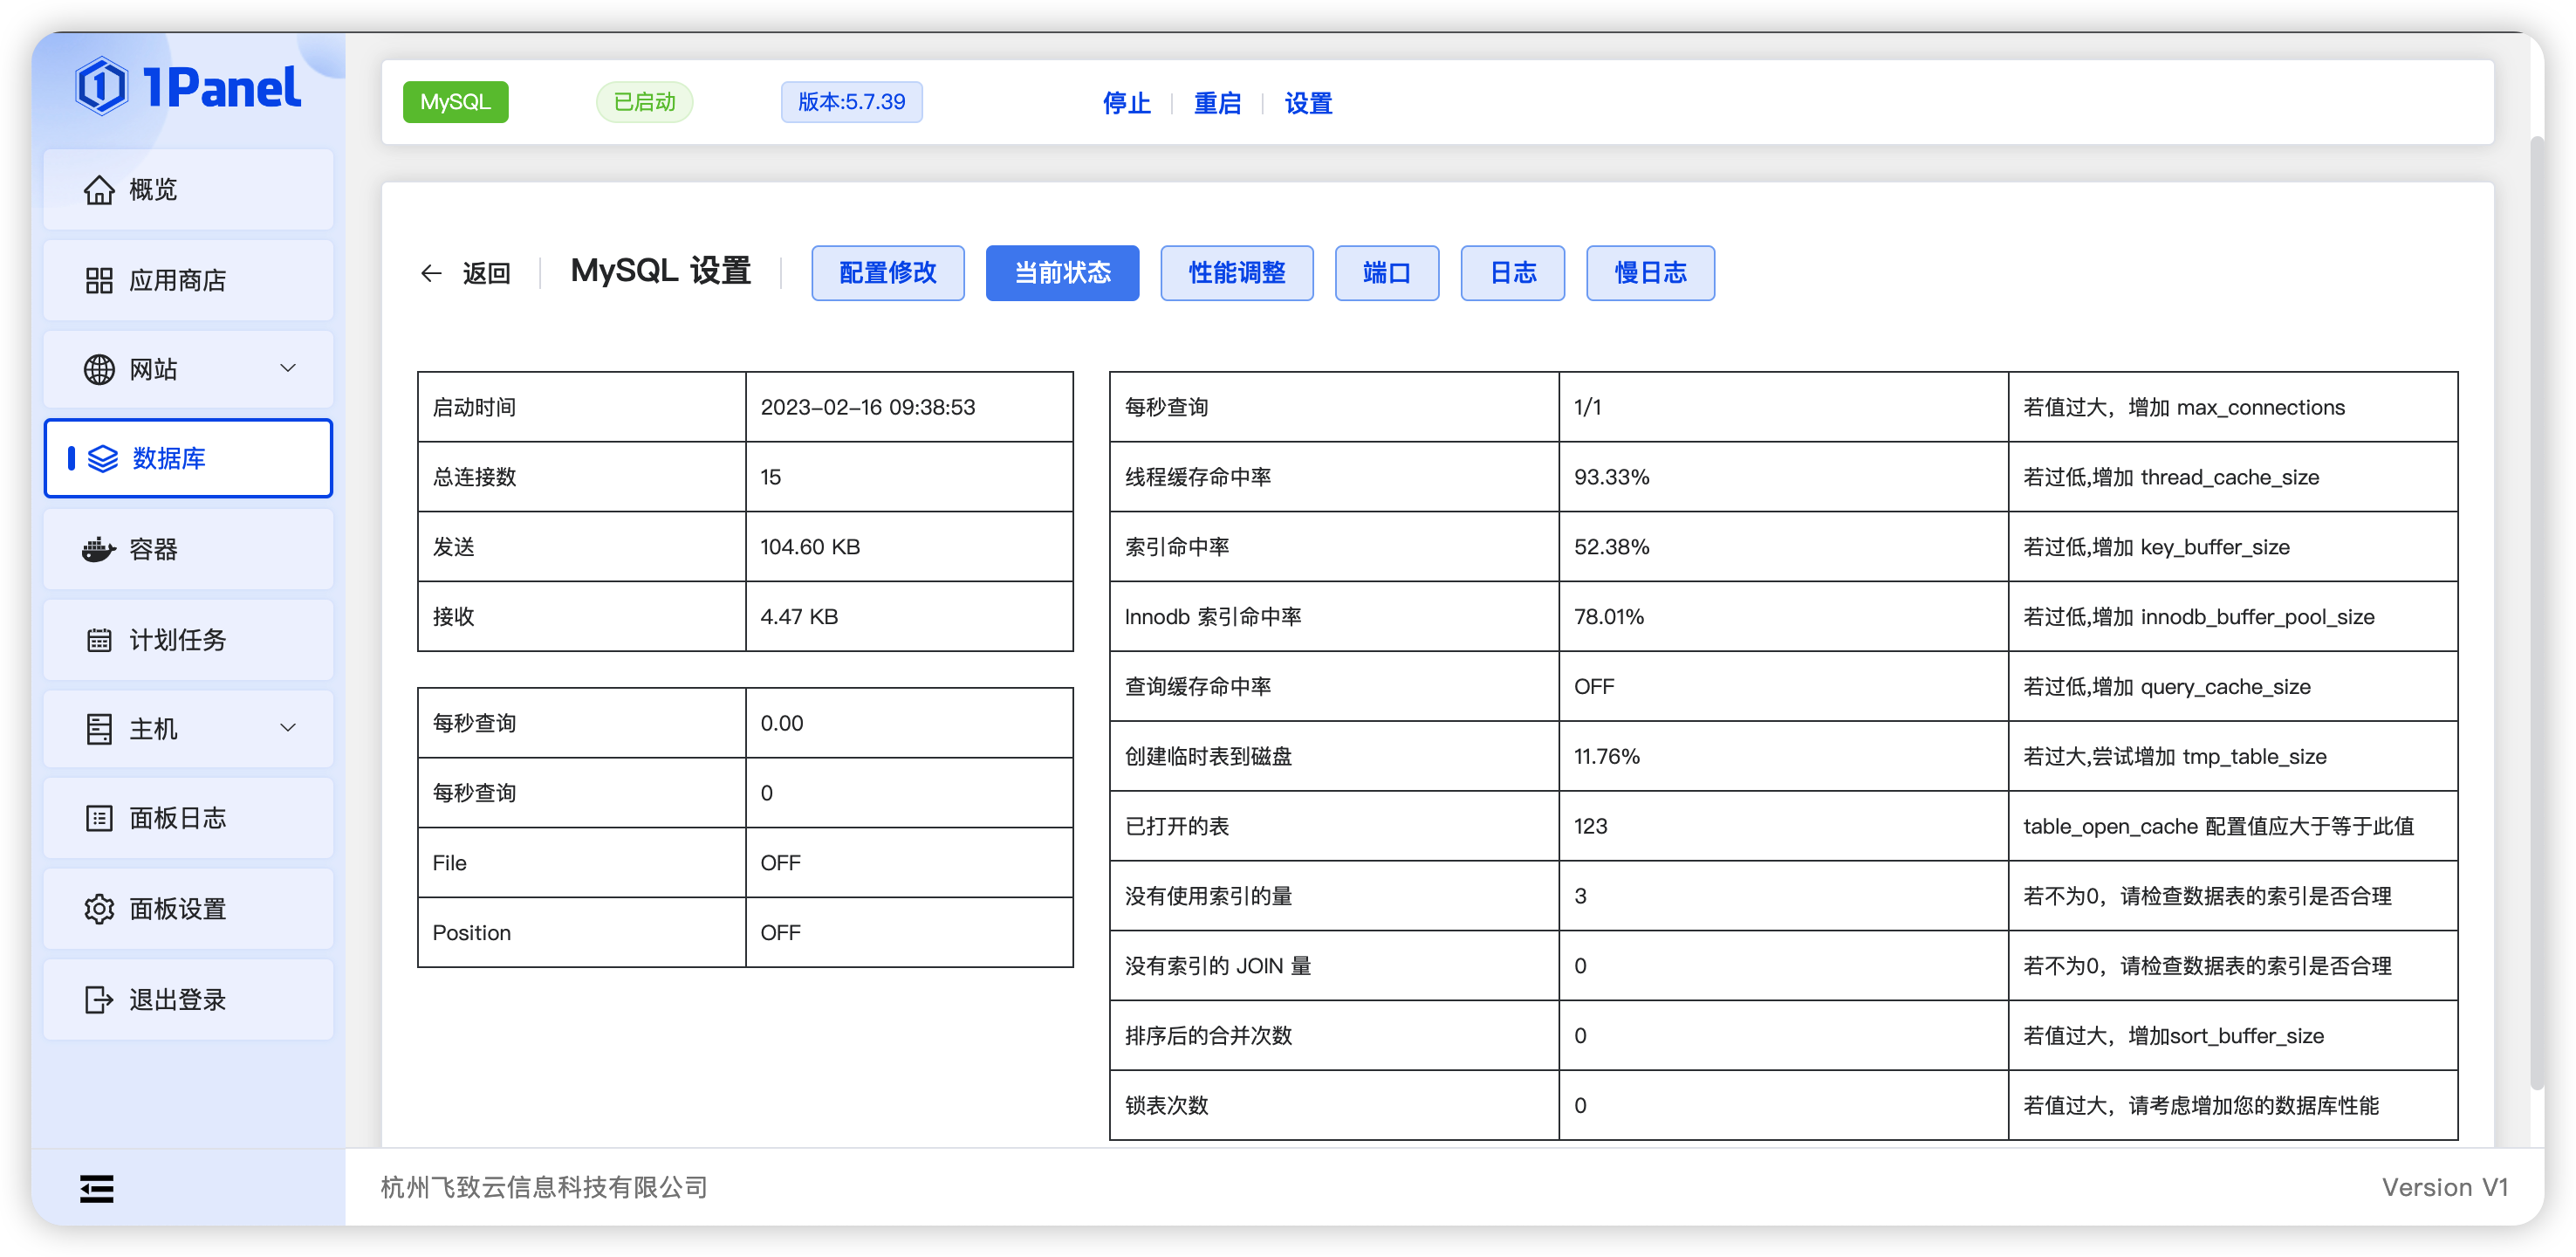
Task: Open the 慢日志 slow log tab
Action: 1650,272
